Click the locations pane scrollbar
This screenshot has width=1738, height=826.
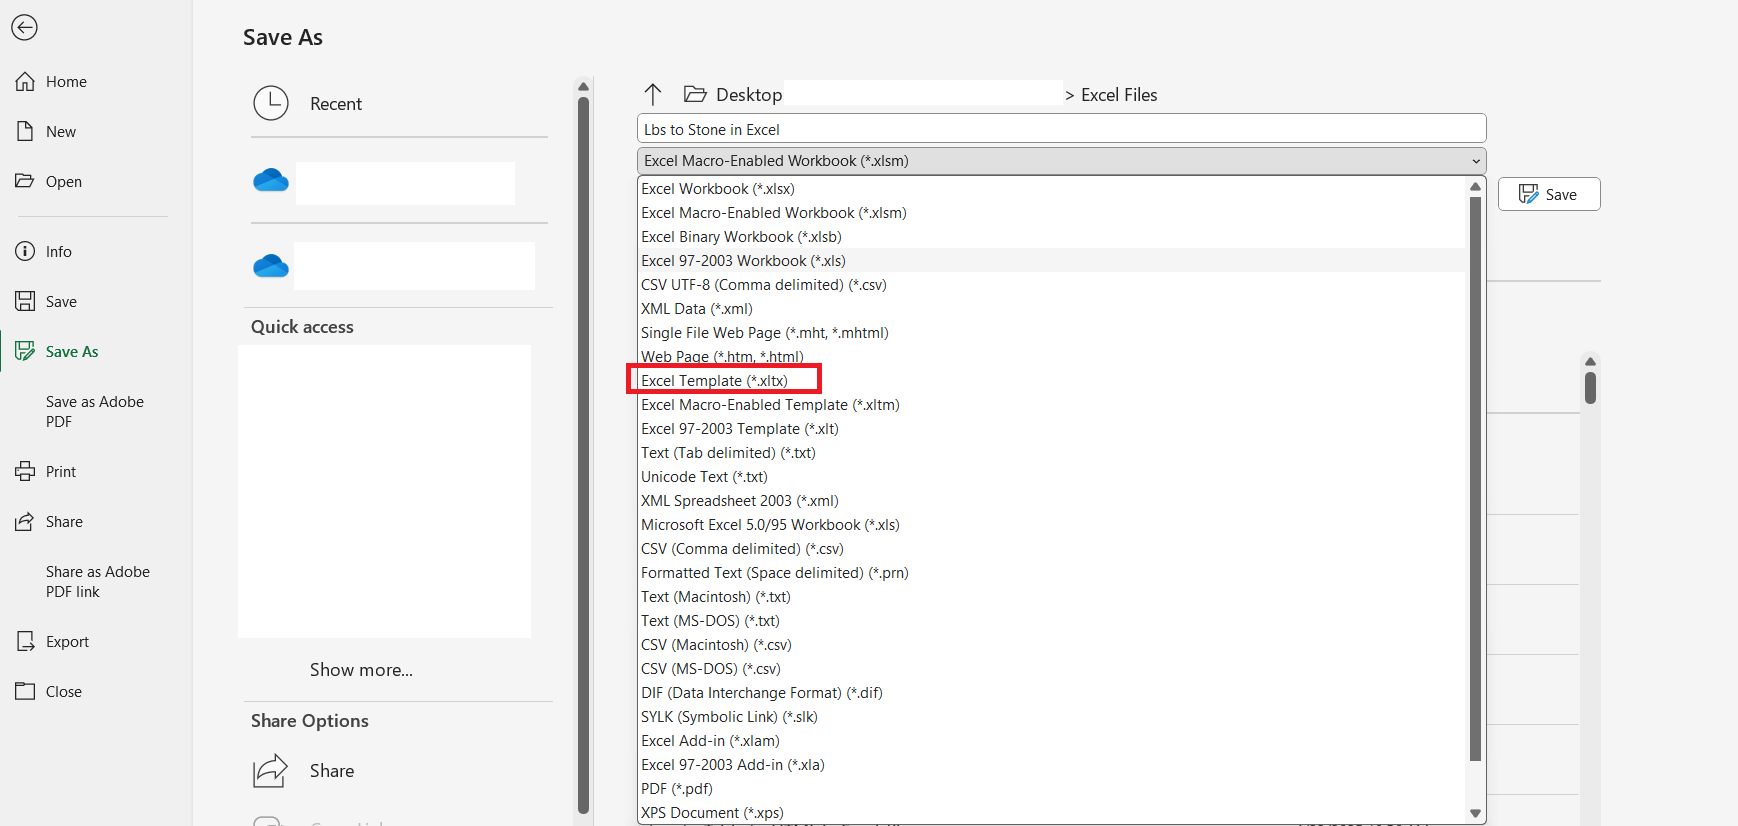[x=583, y=455]
